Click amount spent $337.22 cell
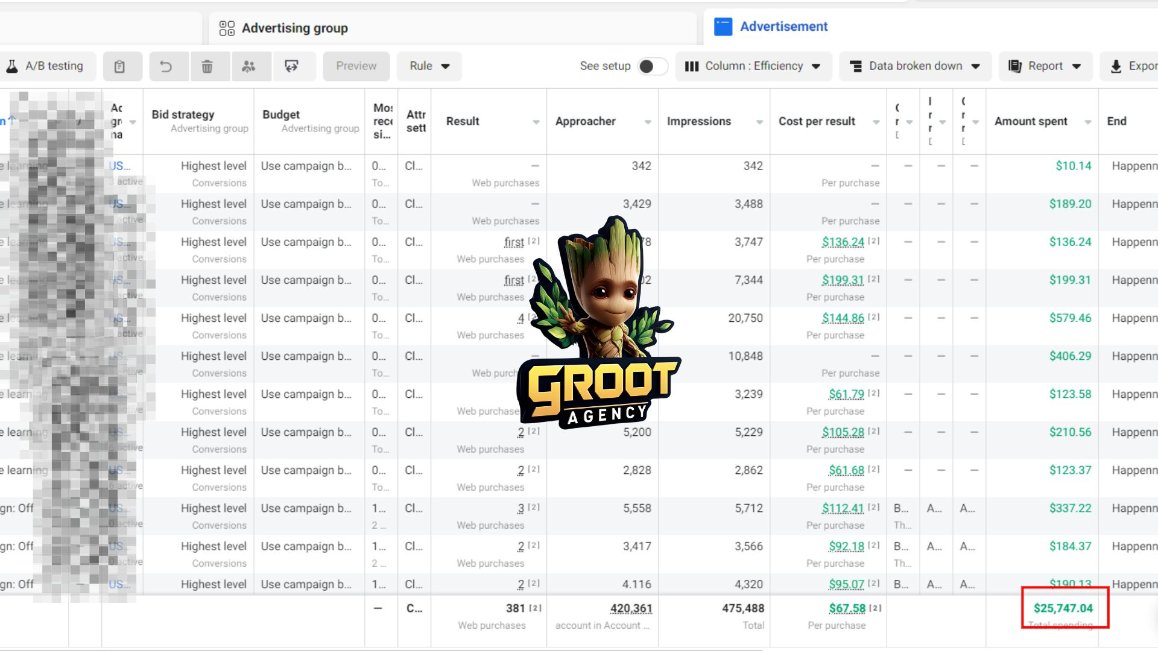1158x651 pixels. tap(1070, 508)
